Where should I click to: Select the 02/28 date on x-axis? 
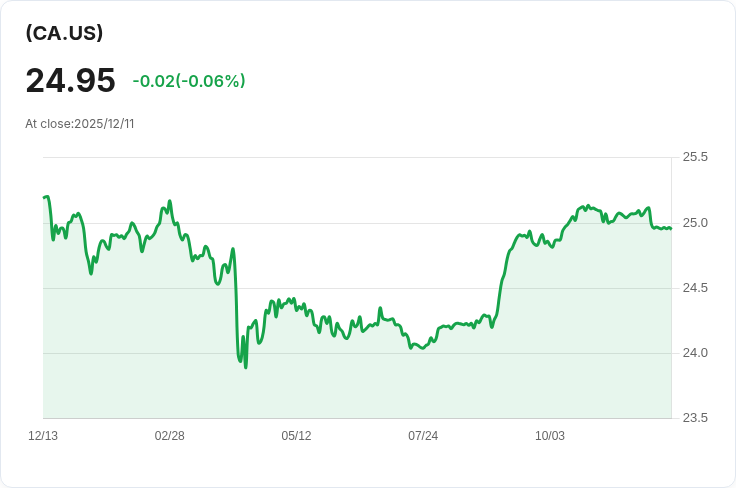tap(170, 436)
